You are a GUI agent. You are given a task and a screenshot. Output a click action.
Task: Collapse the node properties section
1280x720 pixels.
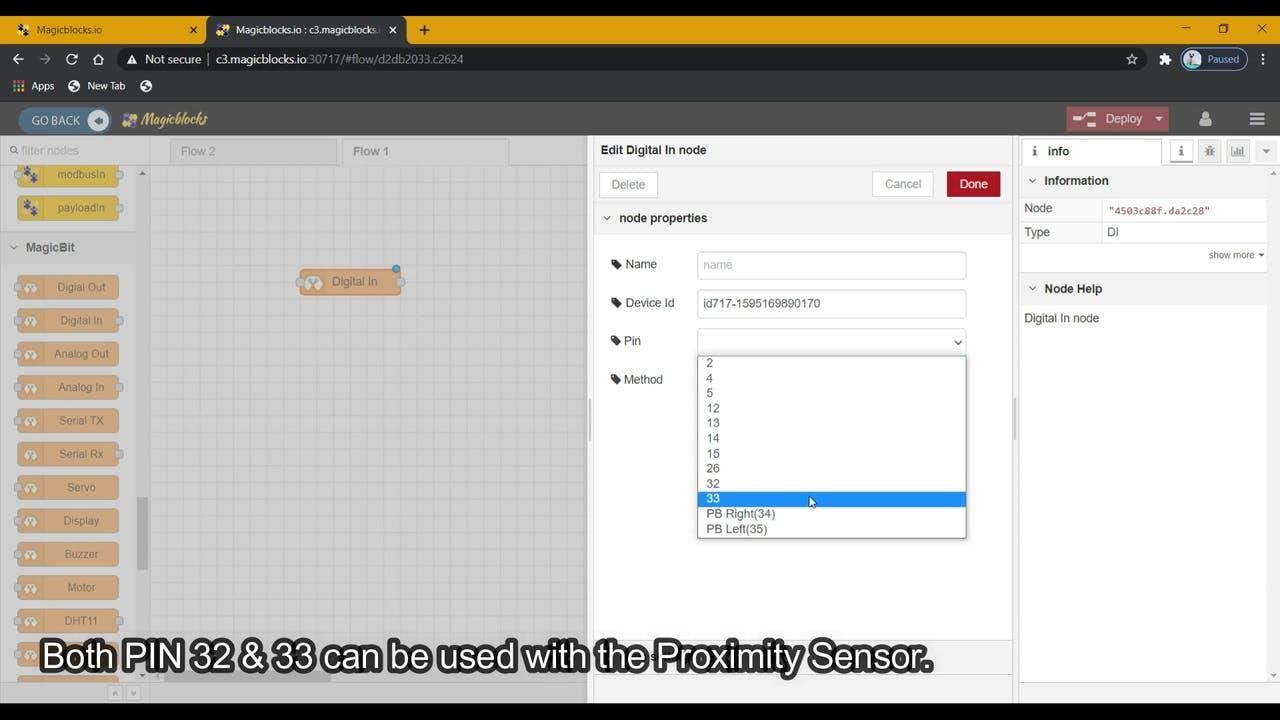point(607,217)
